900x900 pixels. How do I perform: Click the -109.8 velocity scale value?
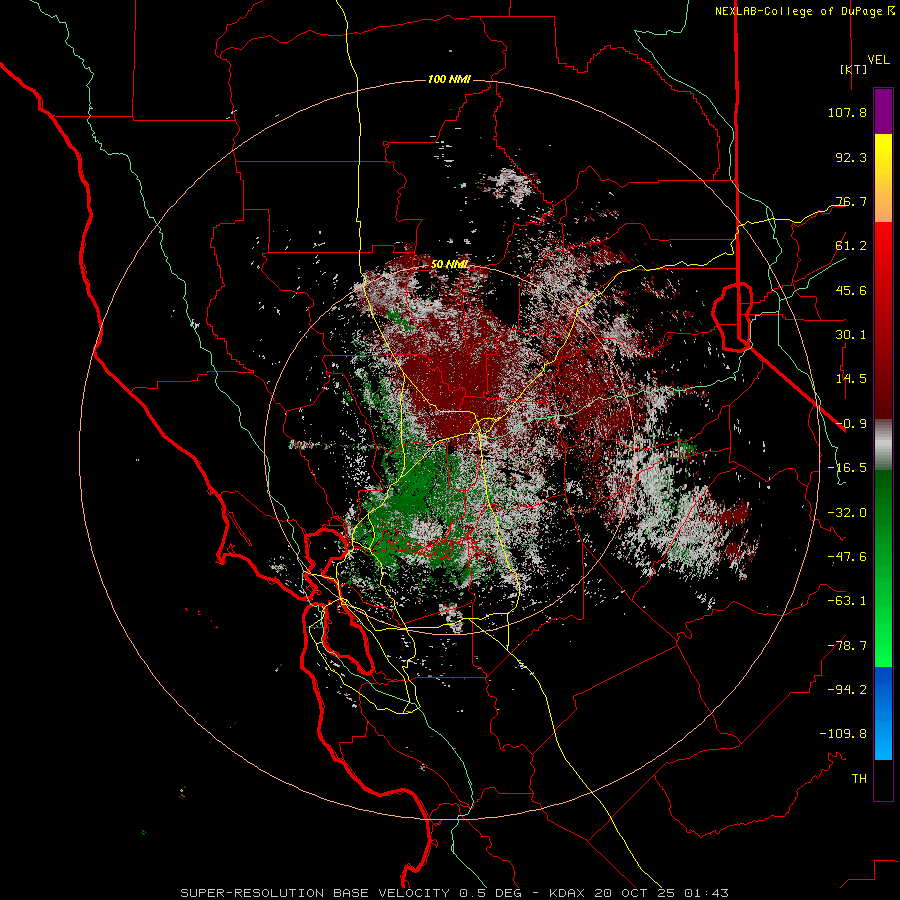pyautogui.click(x=843, y=734)
